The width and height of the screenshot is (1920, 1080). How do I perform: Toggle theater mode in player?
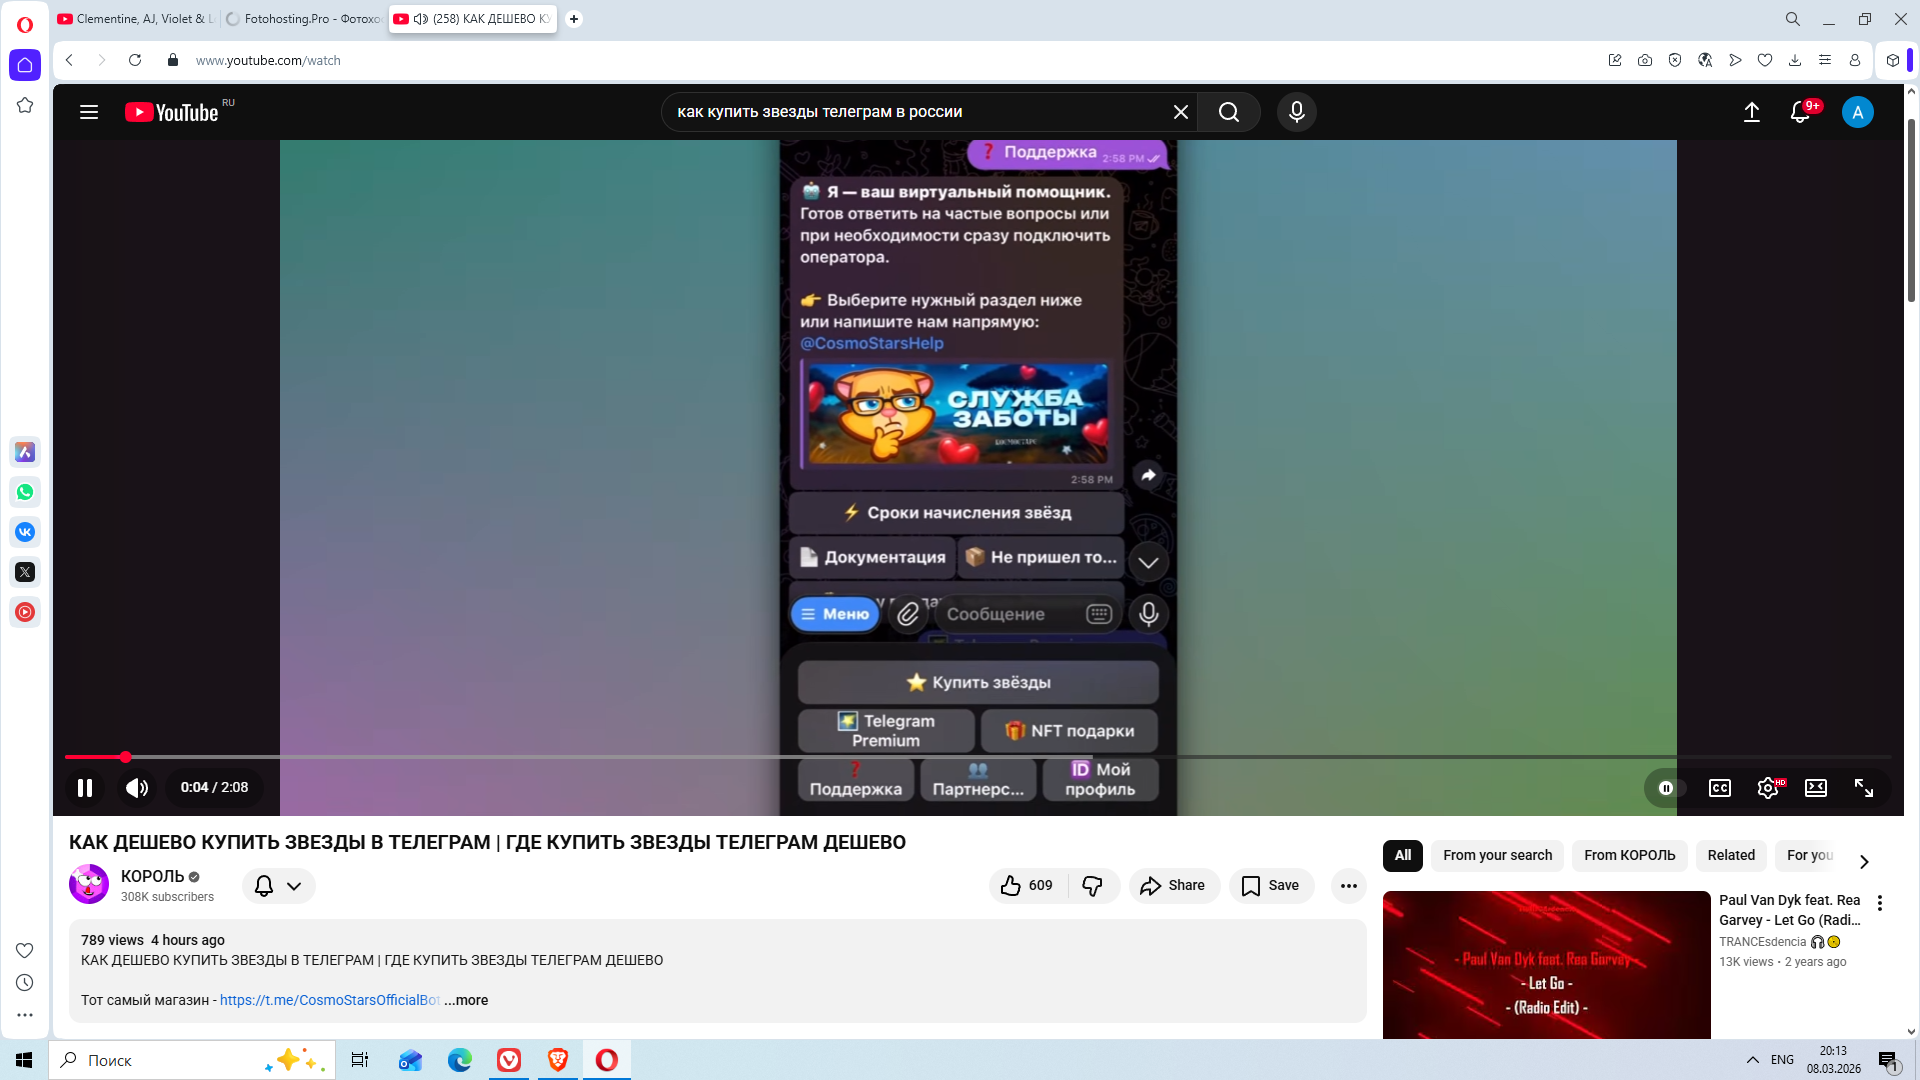pos(1815,788)
